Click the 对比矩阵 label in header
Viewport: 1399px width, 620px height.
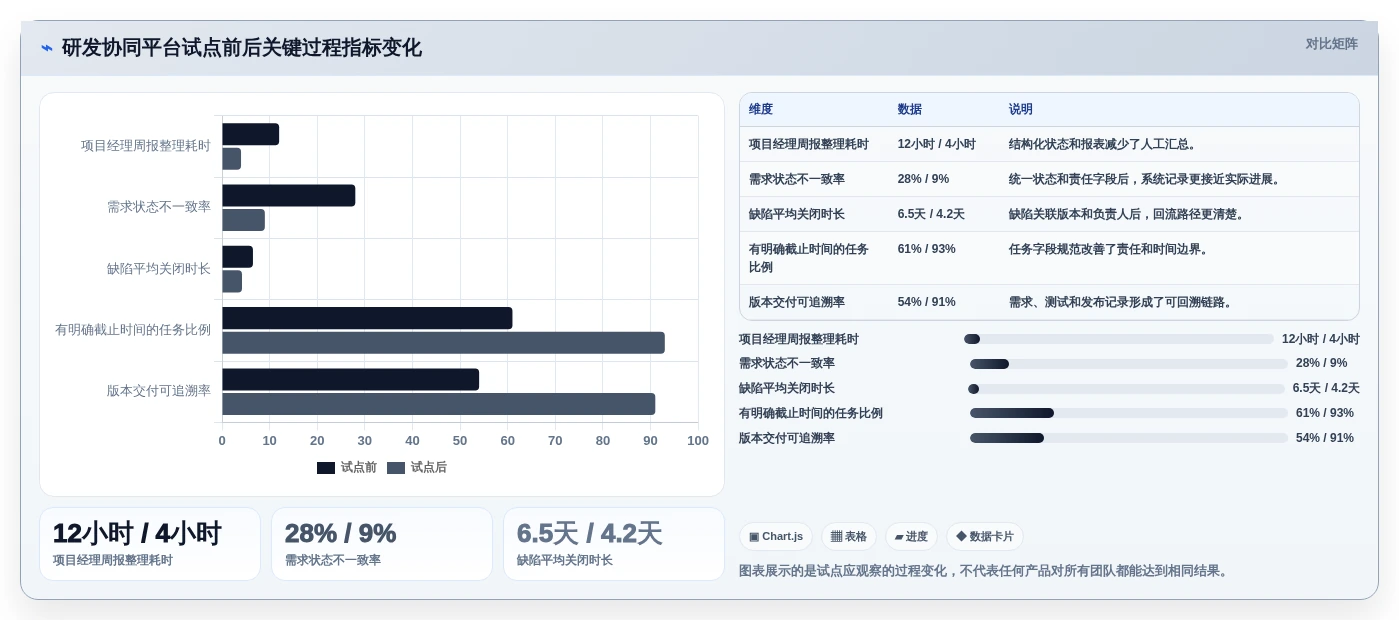pyautogui.click(x=1331, y=44)
